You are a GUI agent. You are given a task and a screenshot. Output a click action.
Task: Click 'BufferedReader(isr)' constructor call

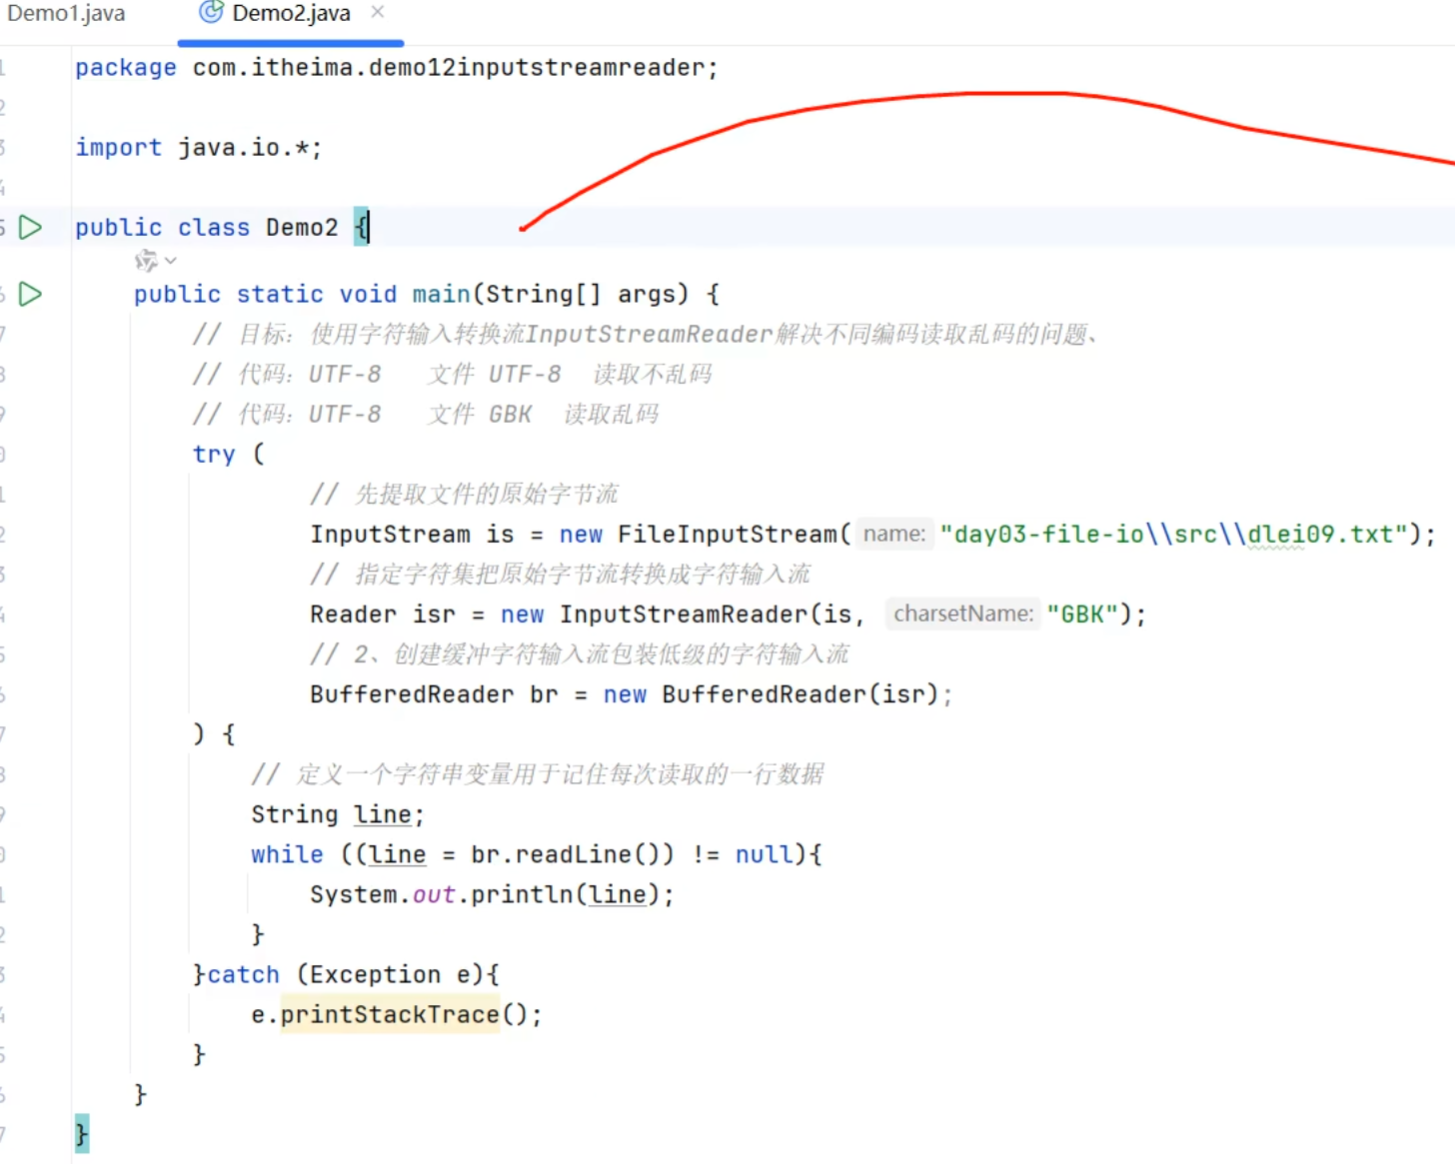pos(800,695)
